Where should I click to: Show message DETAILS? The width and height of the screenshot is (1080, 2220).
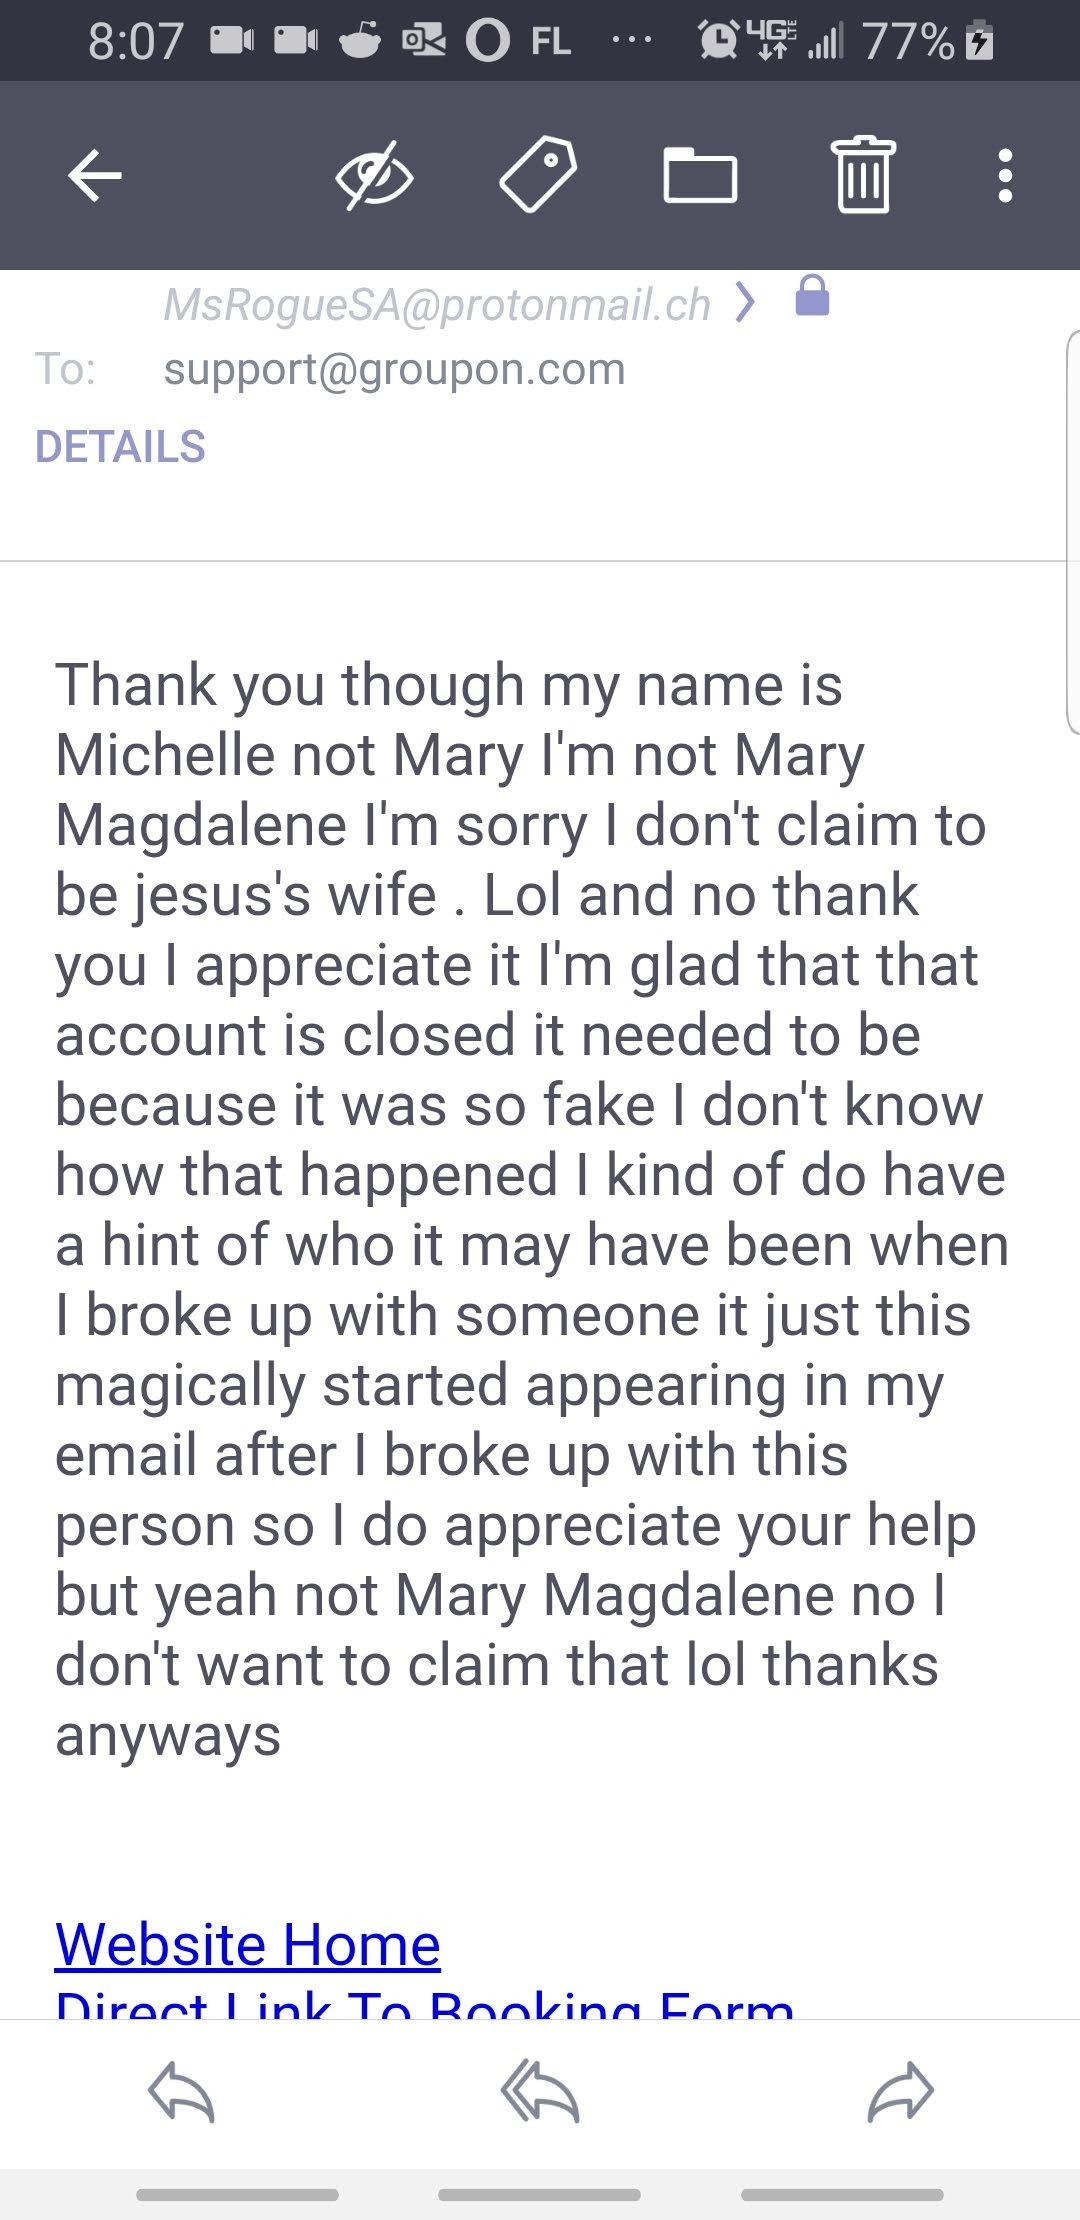(120, 447)
